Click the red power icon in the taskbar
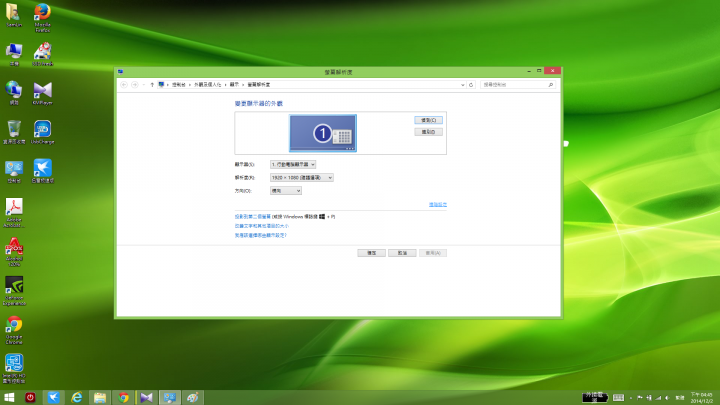 [30, 398]
